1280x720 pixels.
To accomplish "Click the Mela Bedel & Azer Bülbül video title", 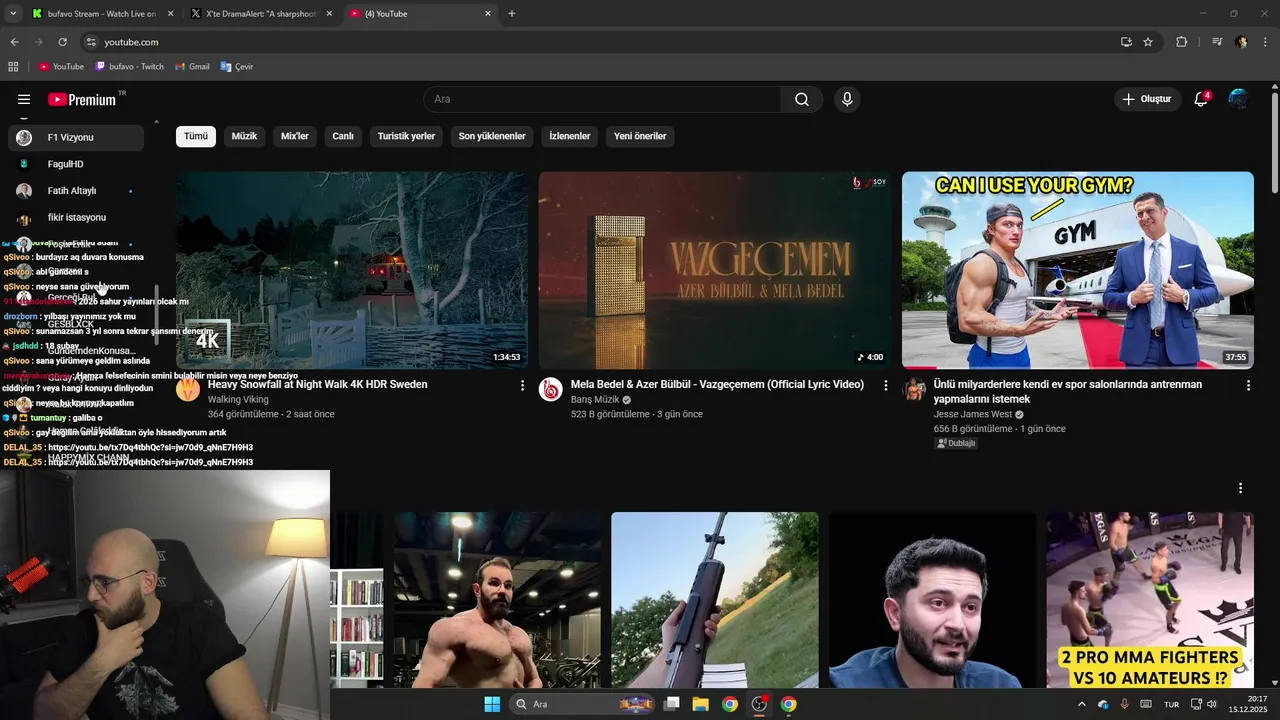I will tap(717, 384).
